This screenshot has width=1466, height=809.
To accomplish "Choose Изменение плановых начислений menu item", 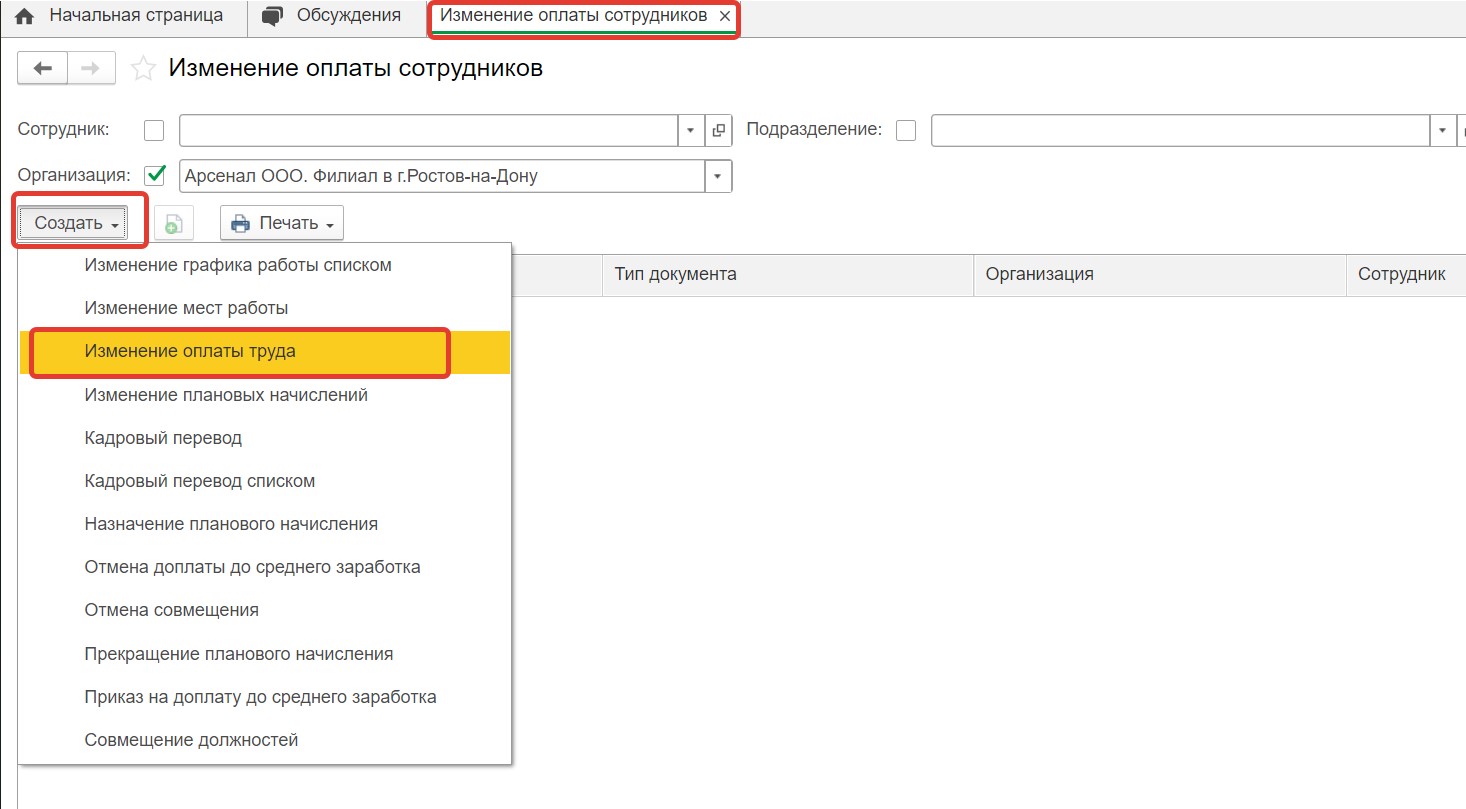I will 265,395.
